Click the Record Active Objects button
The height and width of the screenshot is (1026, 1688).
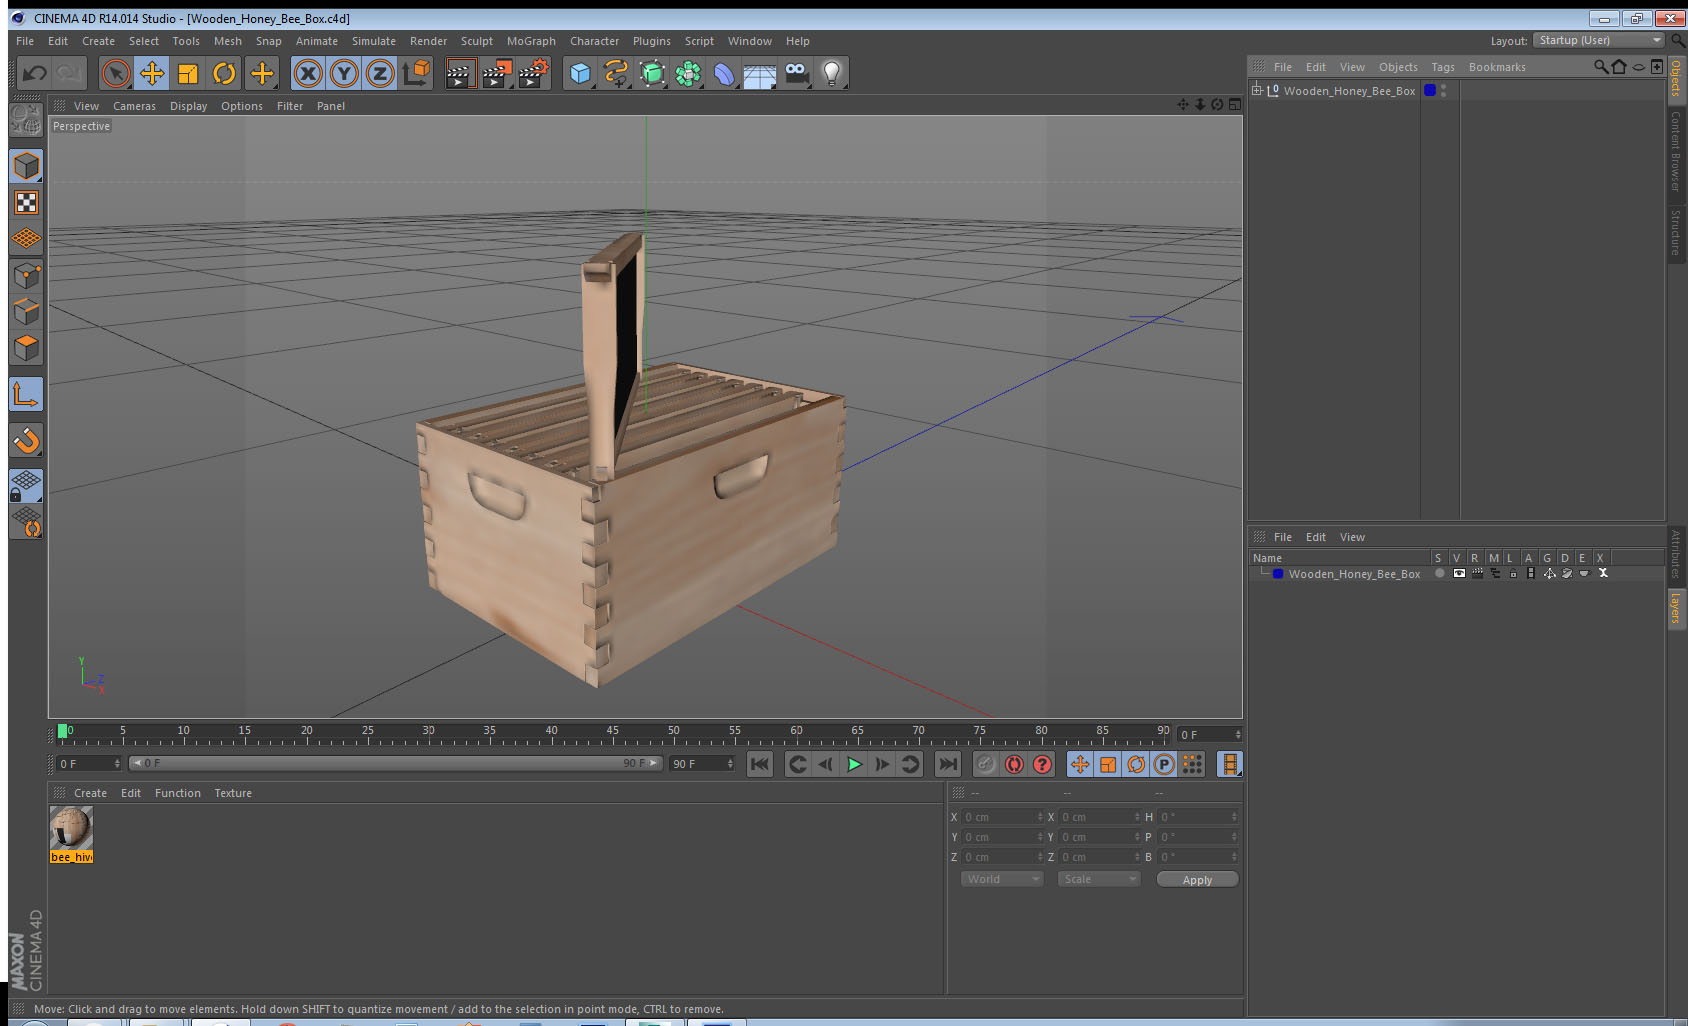click(986, 764)
